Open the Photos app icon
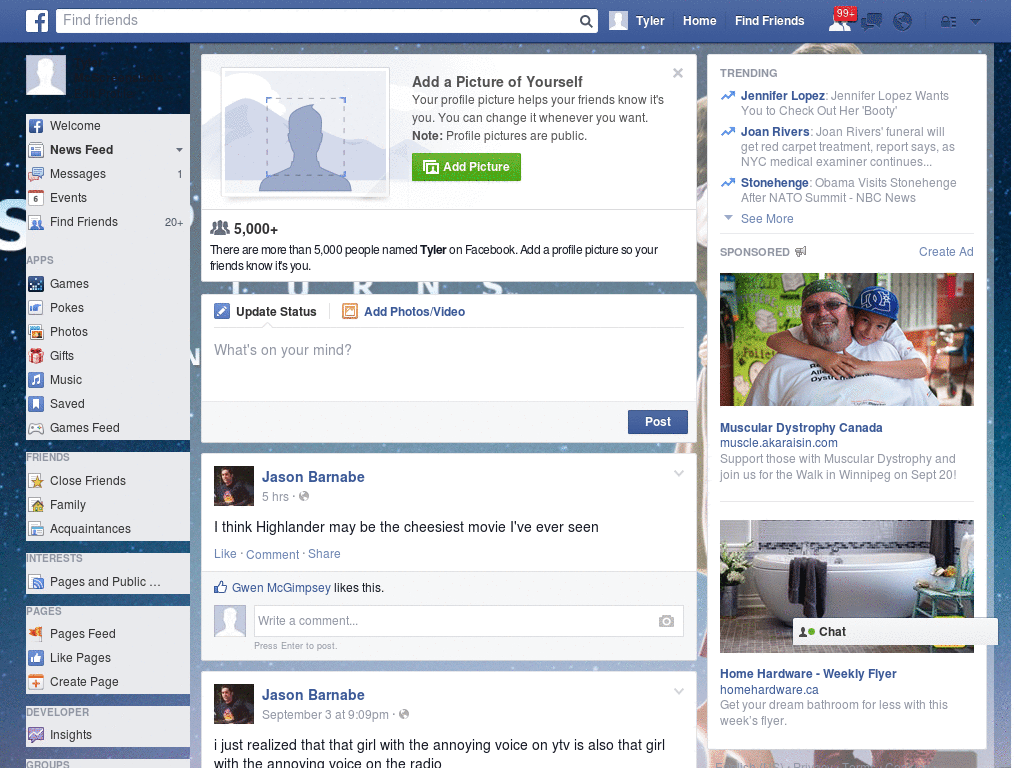The height and width of the screenshot is (768, 1024). (36, 332)
